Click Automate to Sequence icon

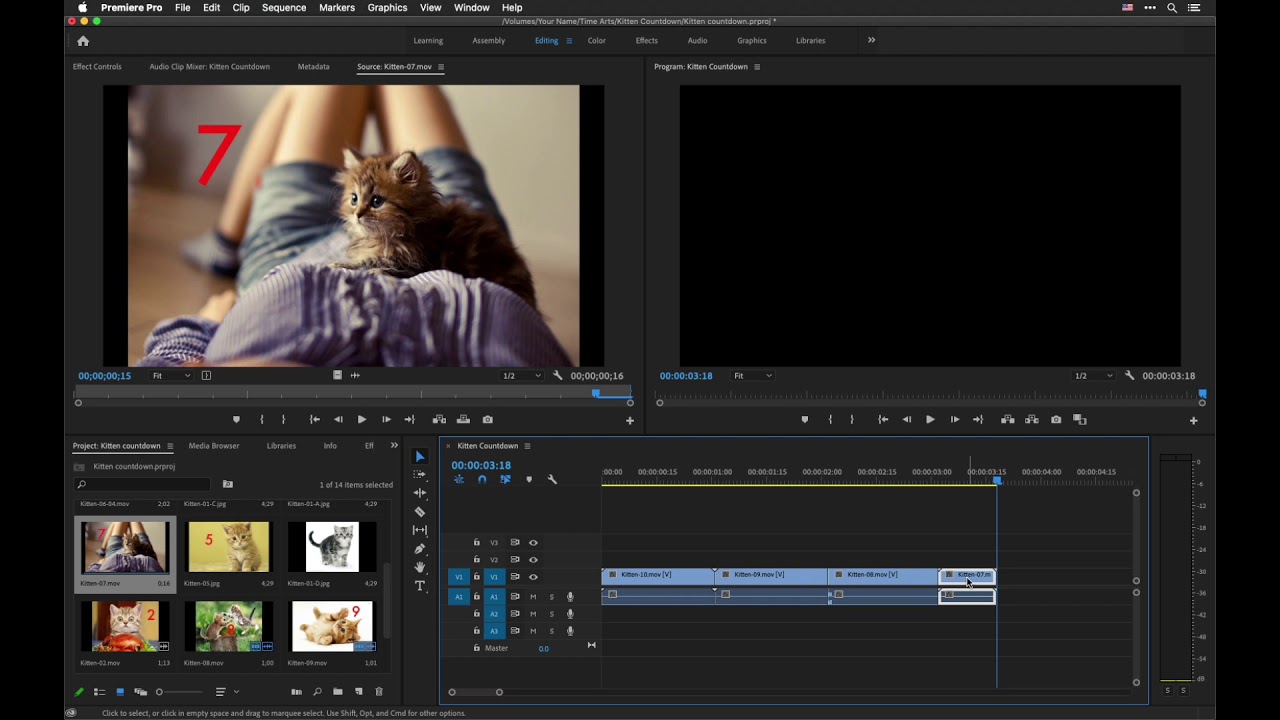coord(296,691)
